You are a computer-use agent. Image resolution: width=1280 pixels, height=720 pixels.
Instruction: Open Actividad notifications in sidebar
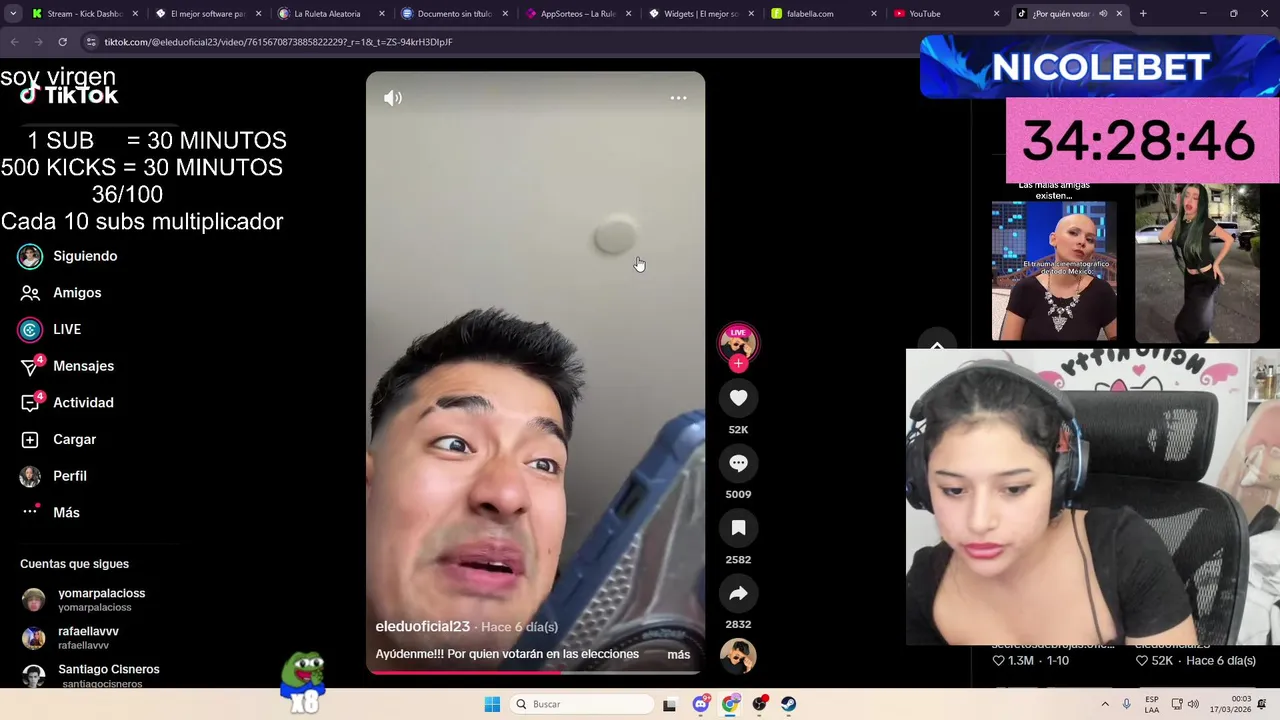click(66, 403)
